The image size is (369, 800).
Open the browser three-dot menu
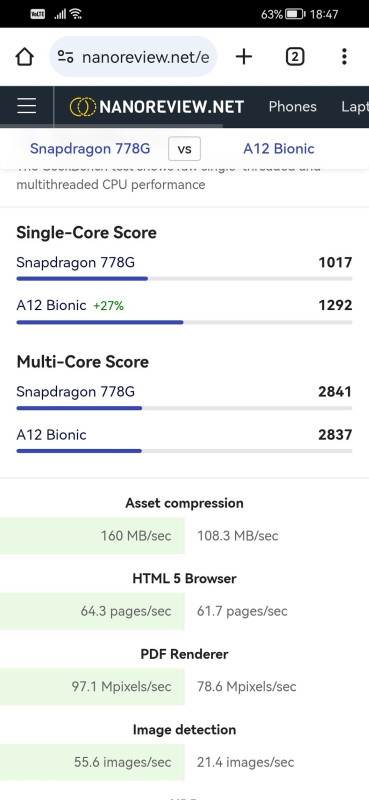(x=345, y=57)
